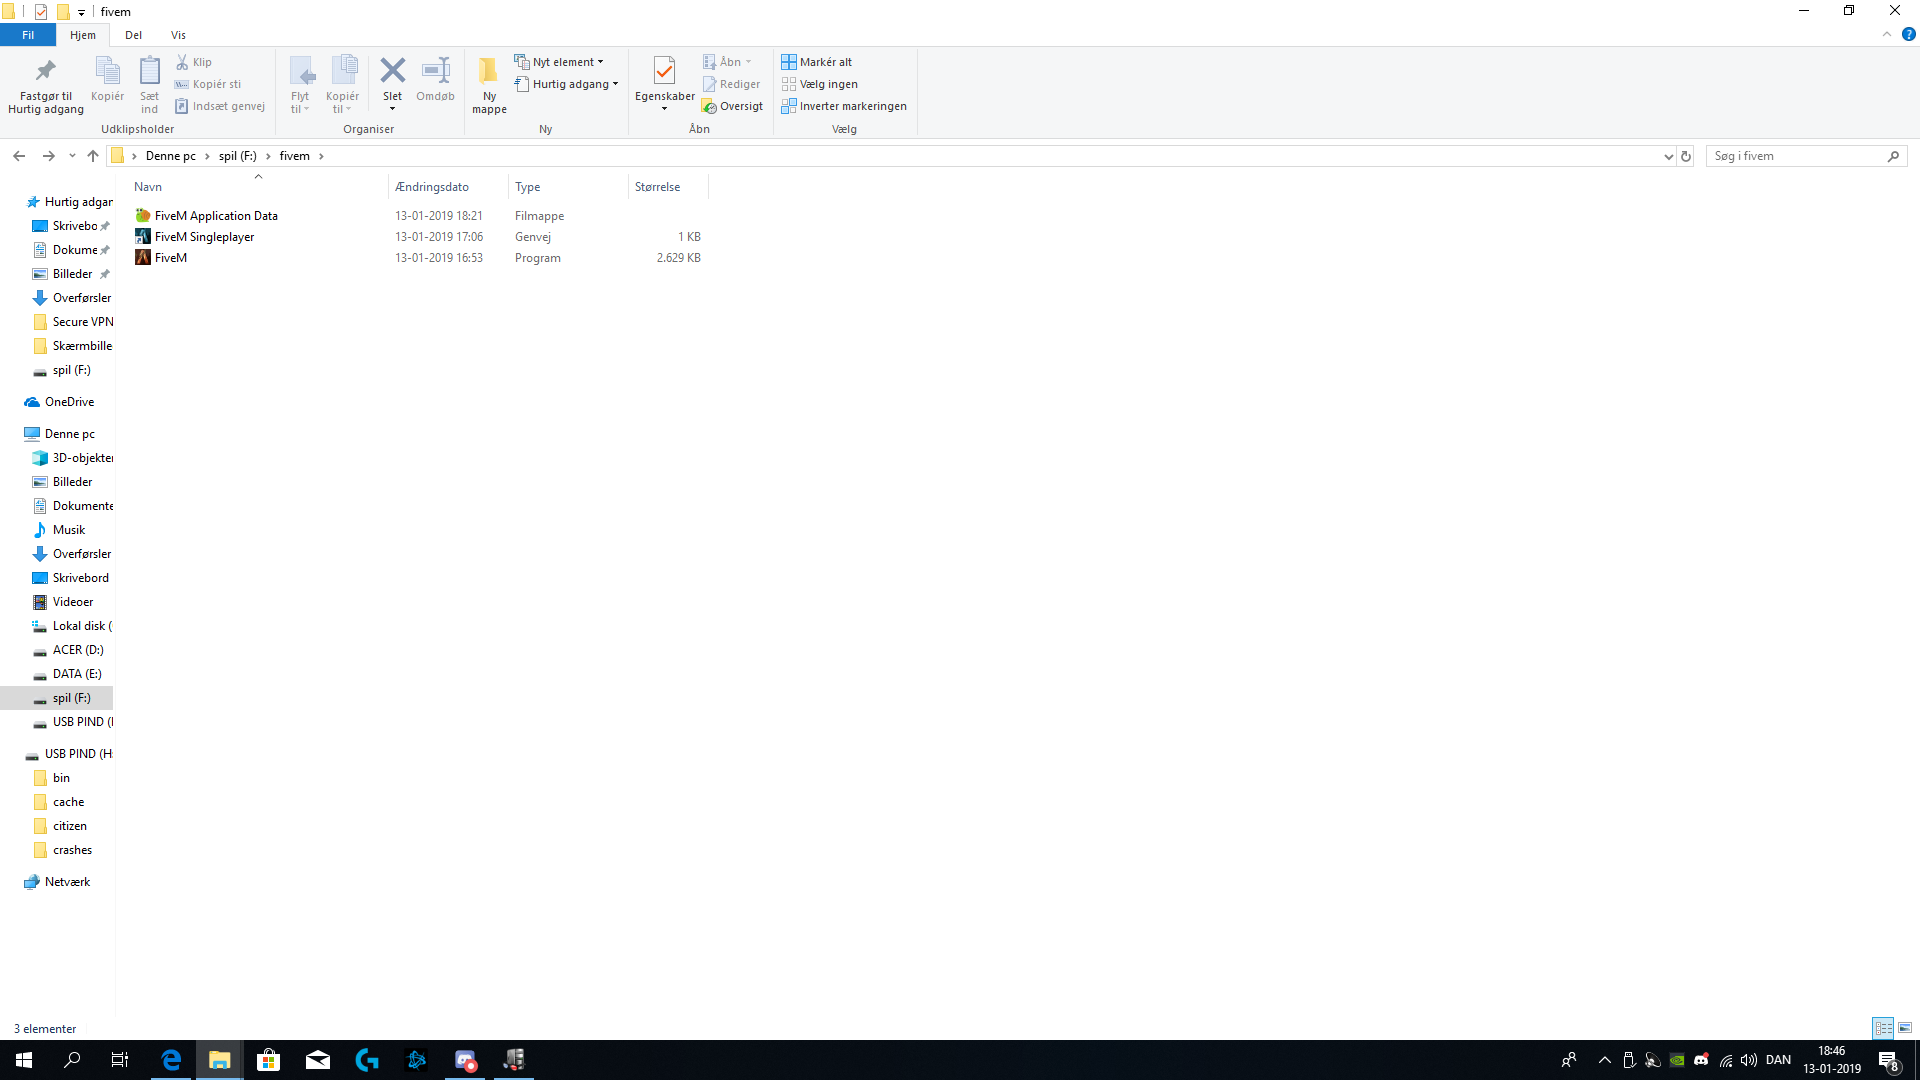Image resolution: width=1920 pixels, height=1080 pixels.
Task: Open the Windows Start menu
Action: 24,1060
